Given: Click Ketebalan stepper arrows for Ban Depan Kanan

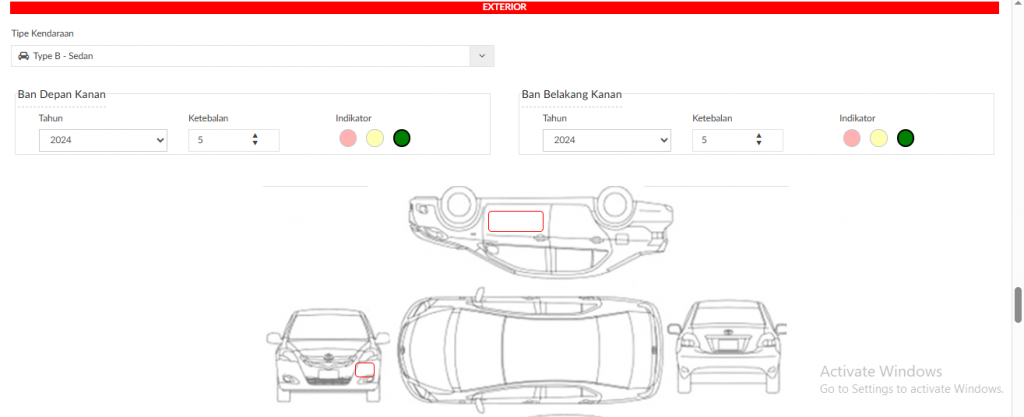Looking at the screenshot, I should tap(255, 140).
